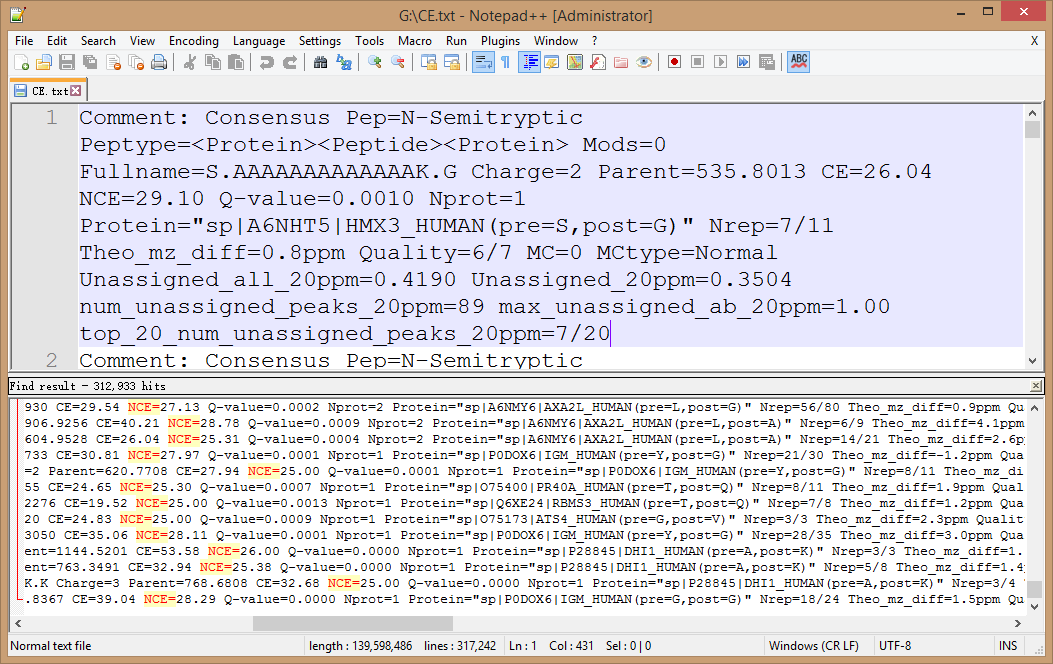Click the Find binoculars icon
1053x664 pixels.
coord(320,62)
